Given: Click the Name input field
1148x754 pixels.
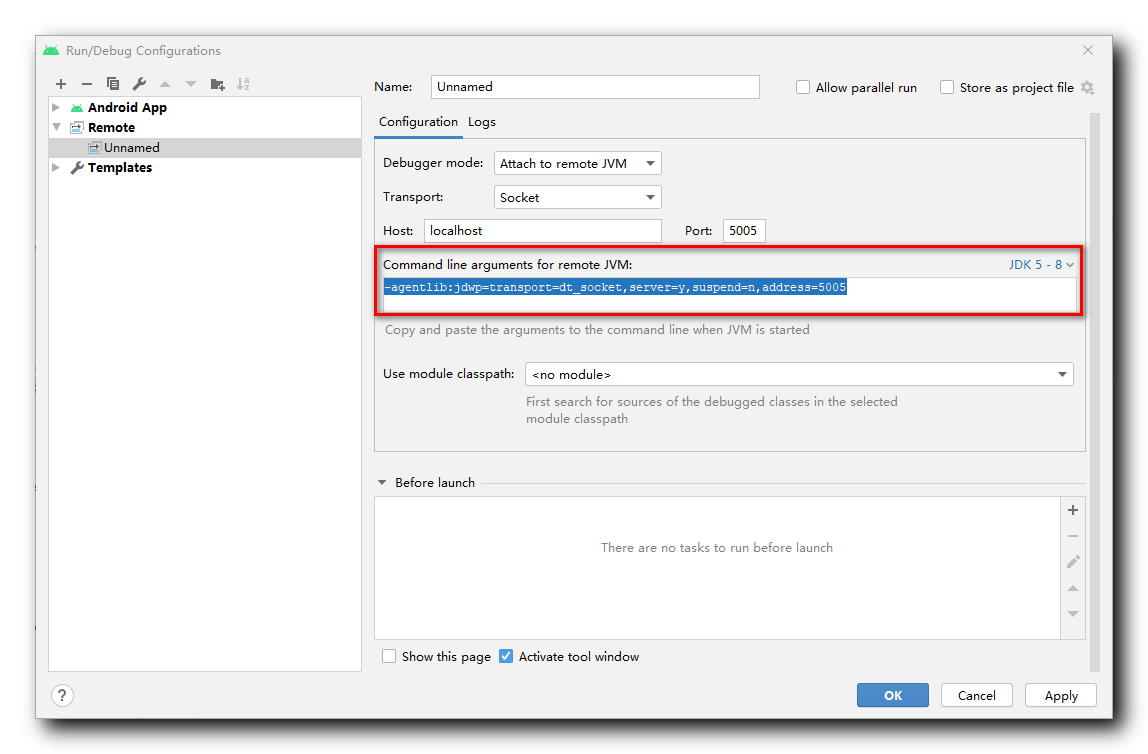Looking at the screenshot, I should [595, 86].
